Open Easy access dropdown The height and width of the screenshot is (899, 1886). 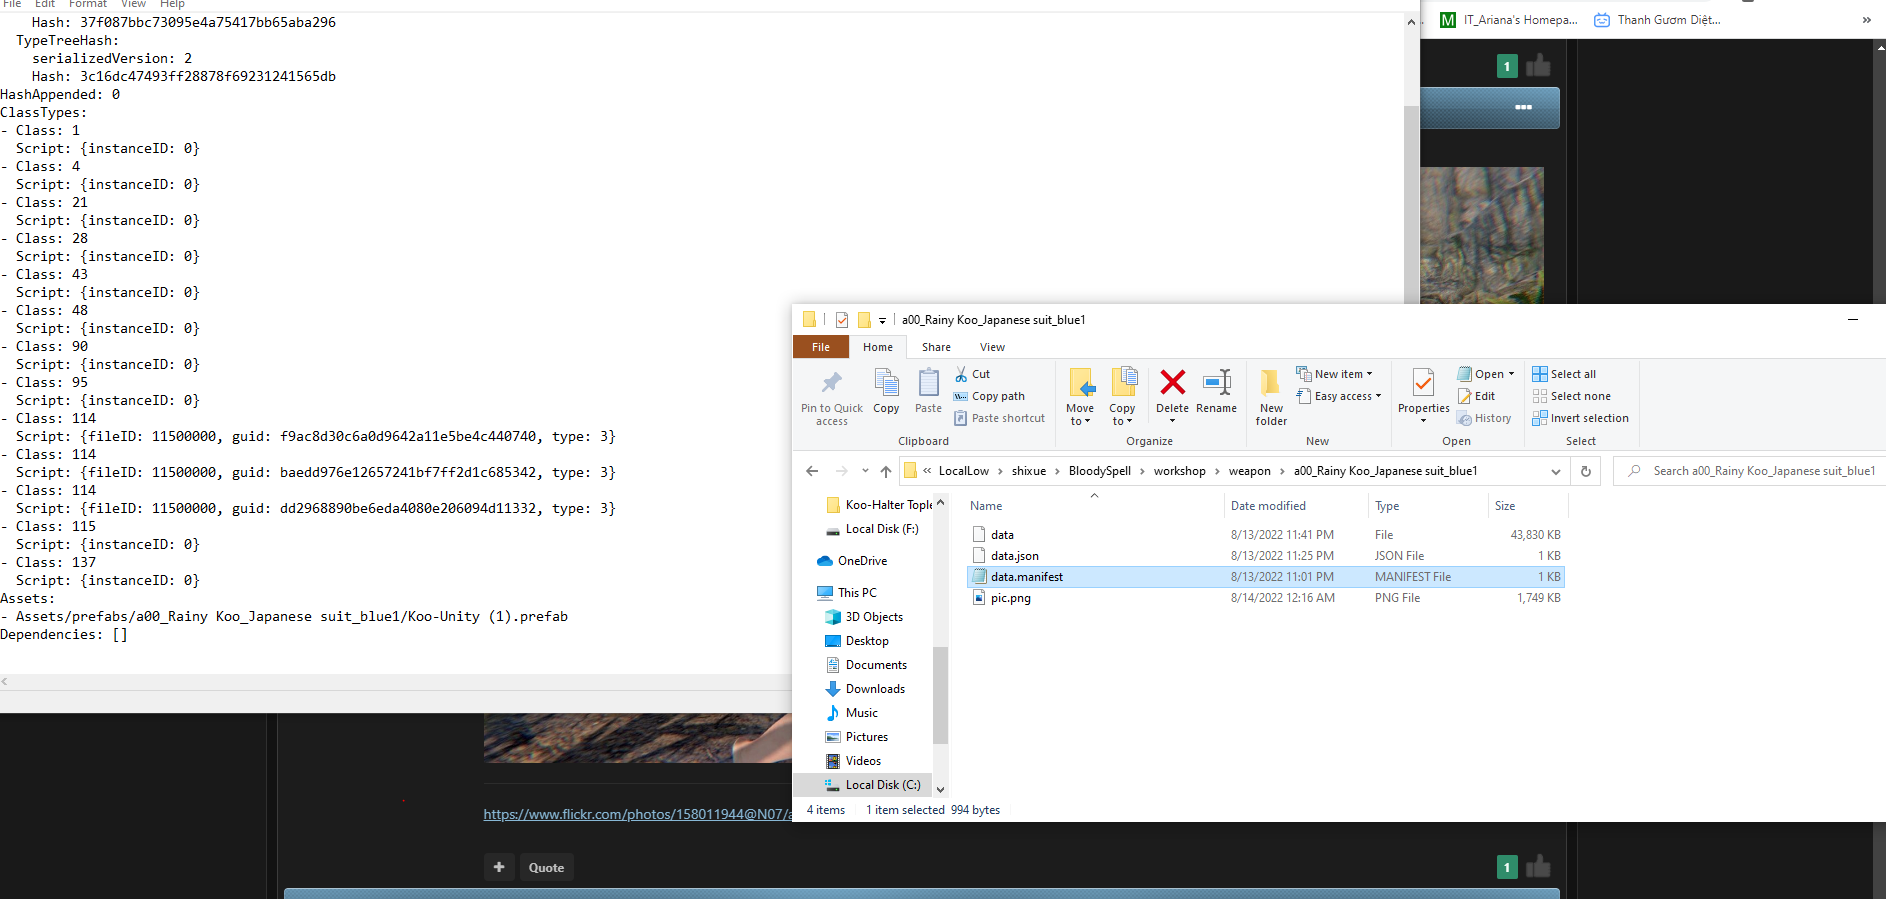[1339, 396]
